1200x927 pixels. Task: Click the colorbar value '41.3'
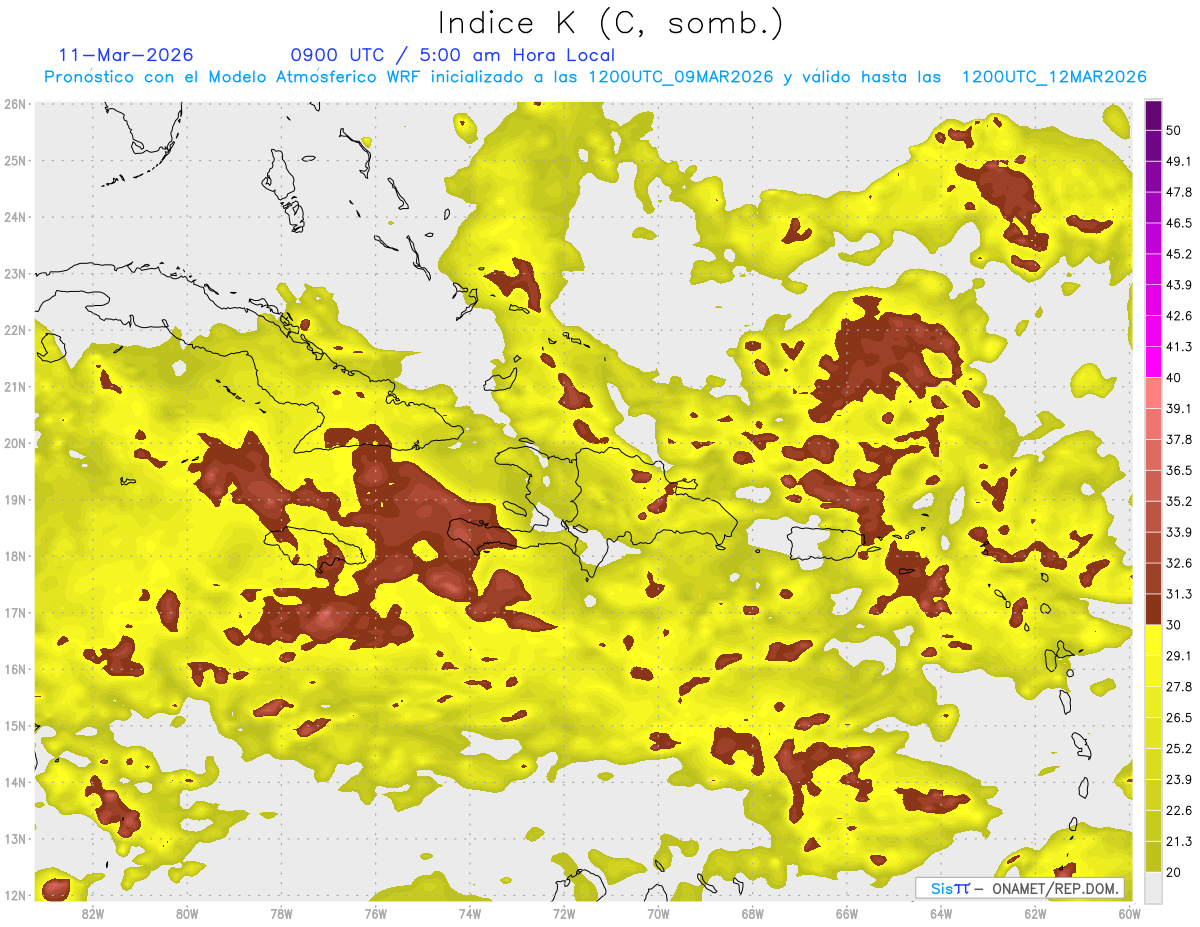click(1178, 347)
